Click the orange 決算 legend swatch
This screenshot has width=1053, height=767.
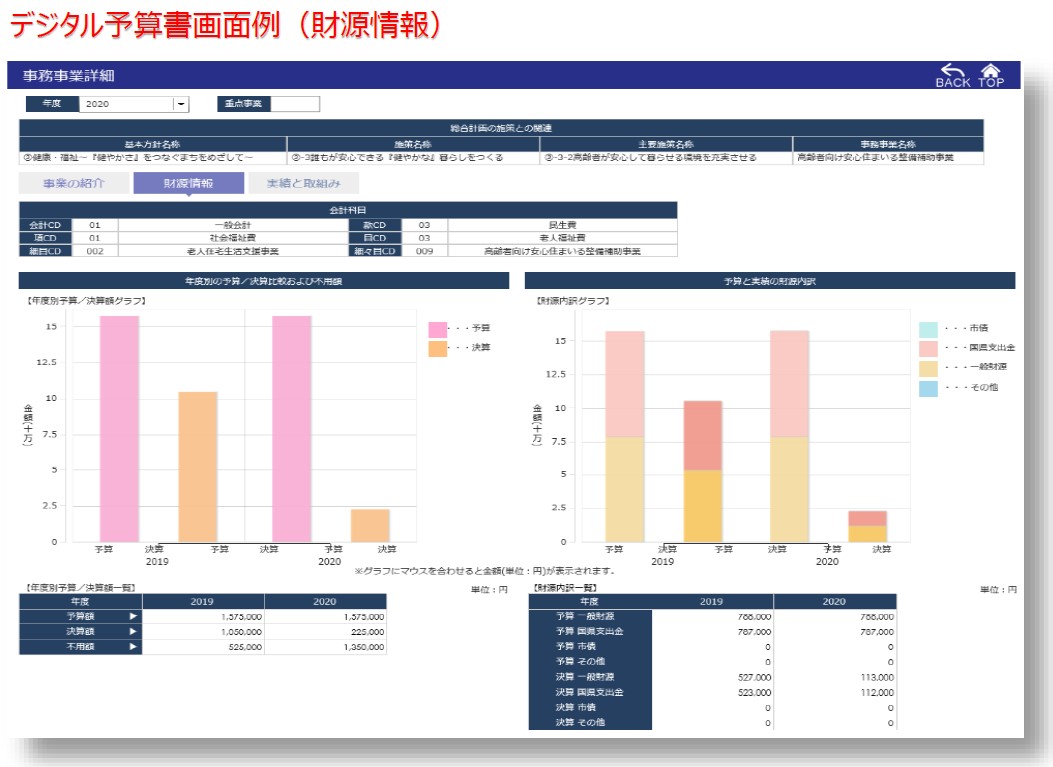(x=438, y=348)
